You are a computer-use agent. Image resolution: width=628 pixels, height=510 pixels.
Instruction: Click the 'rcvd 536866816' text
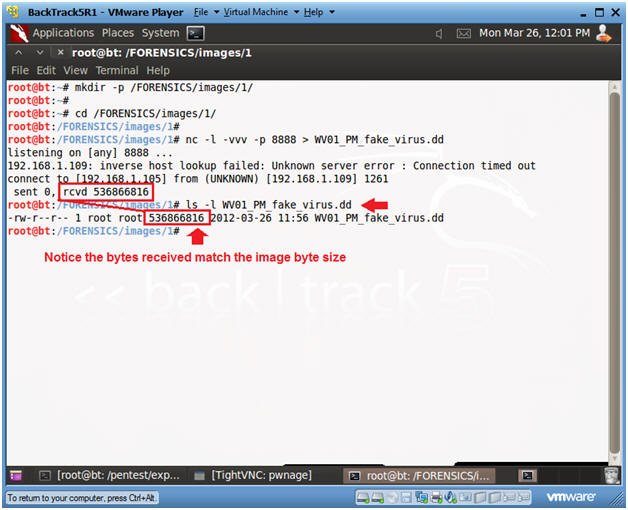tap(106, 192)
